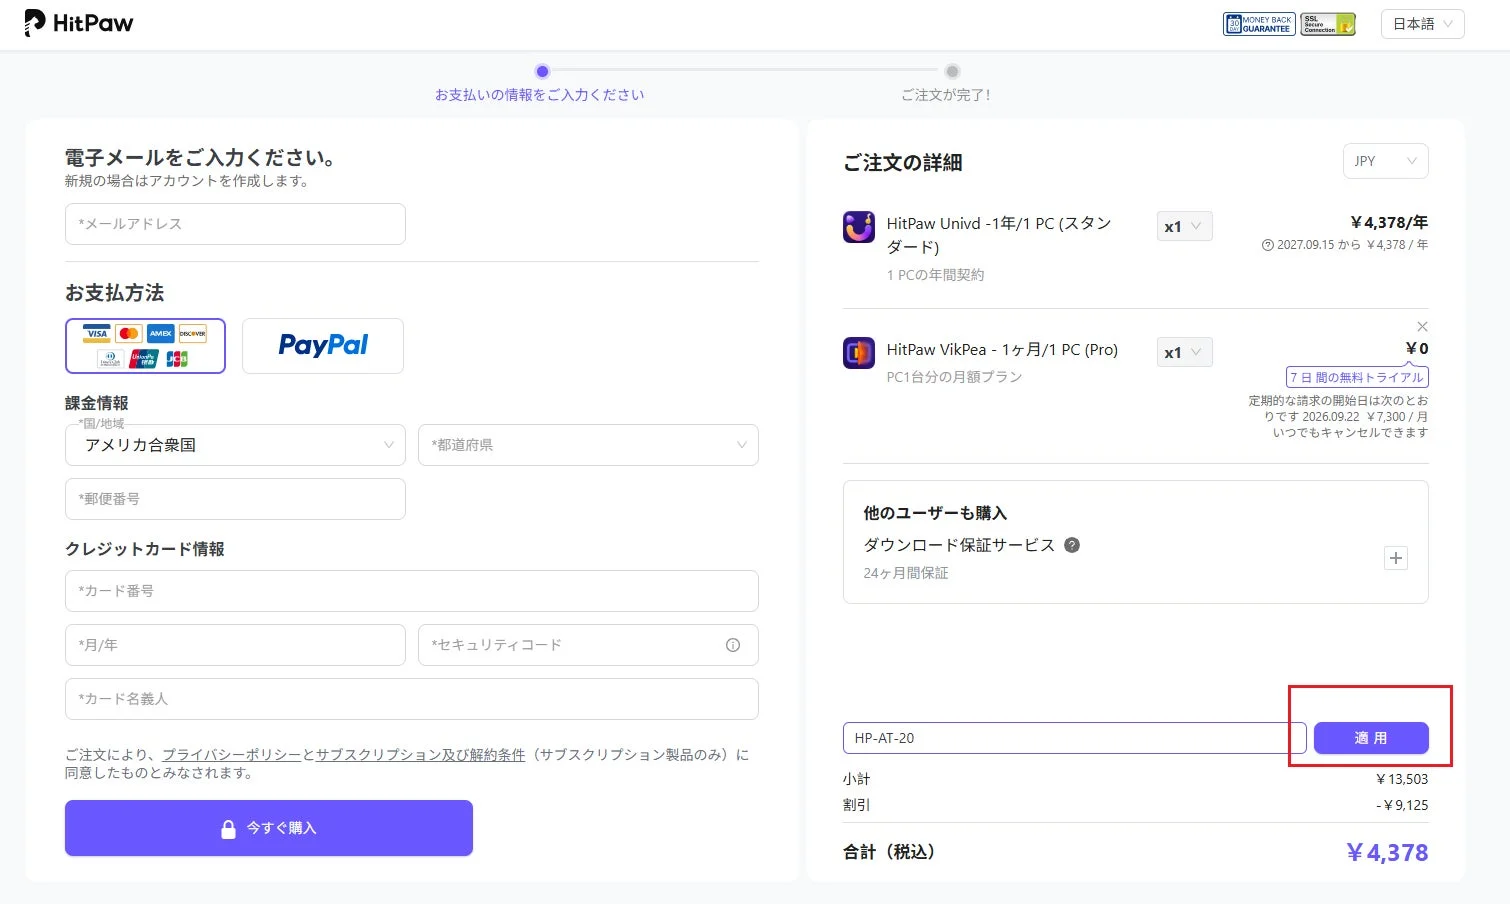Image resolution: width=1510 pixels, height=904 pixels.
Task: Open the JPY currency dropdown
Action: [1385, 161]
